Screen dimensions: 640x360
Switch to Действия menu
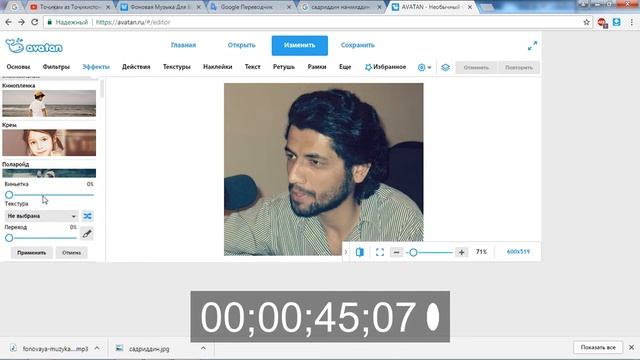point(136,67)
